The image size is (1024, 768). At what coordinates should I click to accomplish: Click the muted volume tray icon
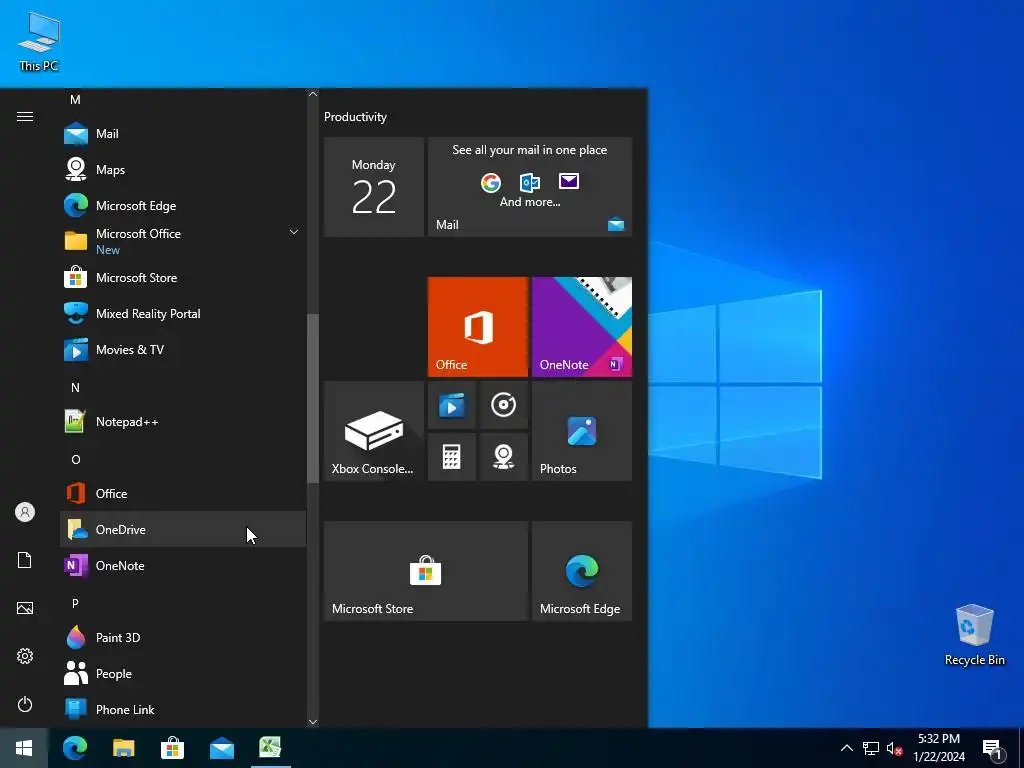[895, 748]
